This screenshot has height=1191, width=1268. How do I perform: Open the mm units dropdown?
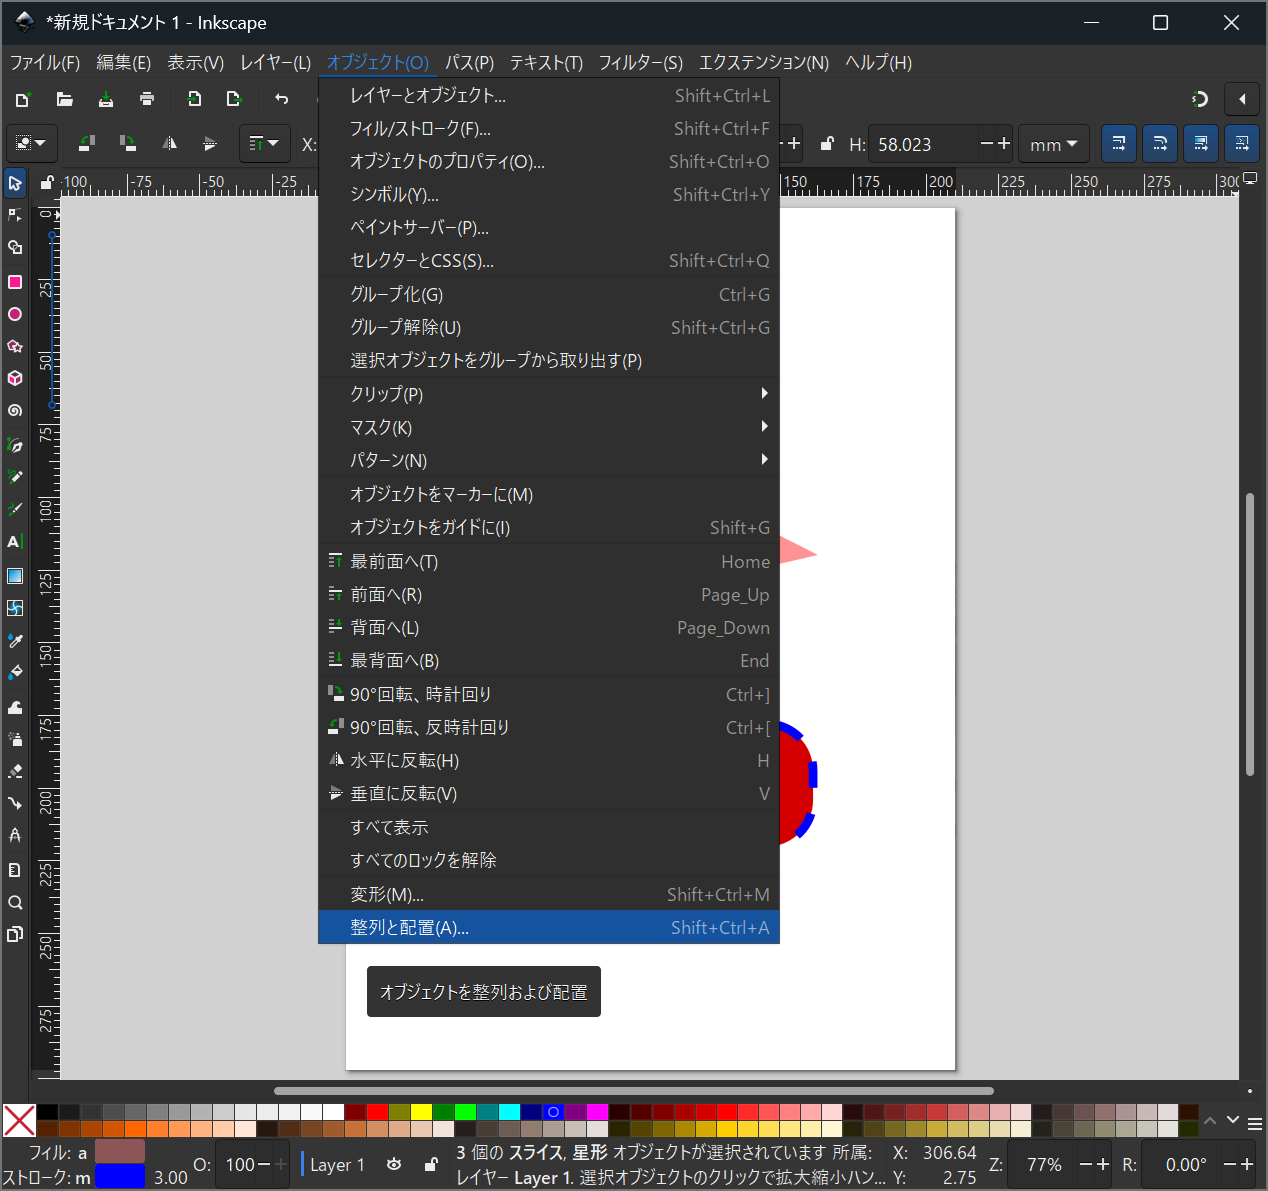[x=1053, y=145]
